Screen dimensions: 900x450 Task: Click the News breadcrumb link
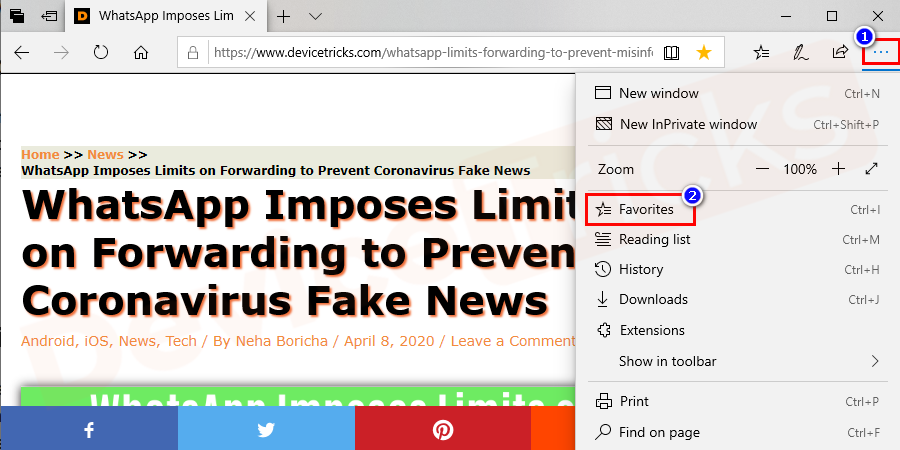coord(105,154)
